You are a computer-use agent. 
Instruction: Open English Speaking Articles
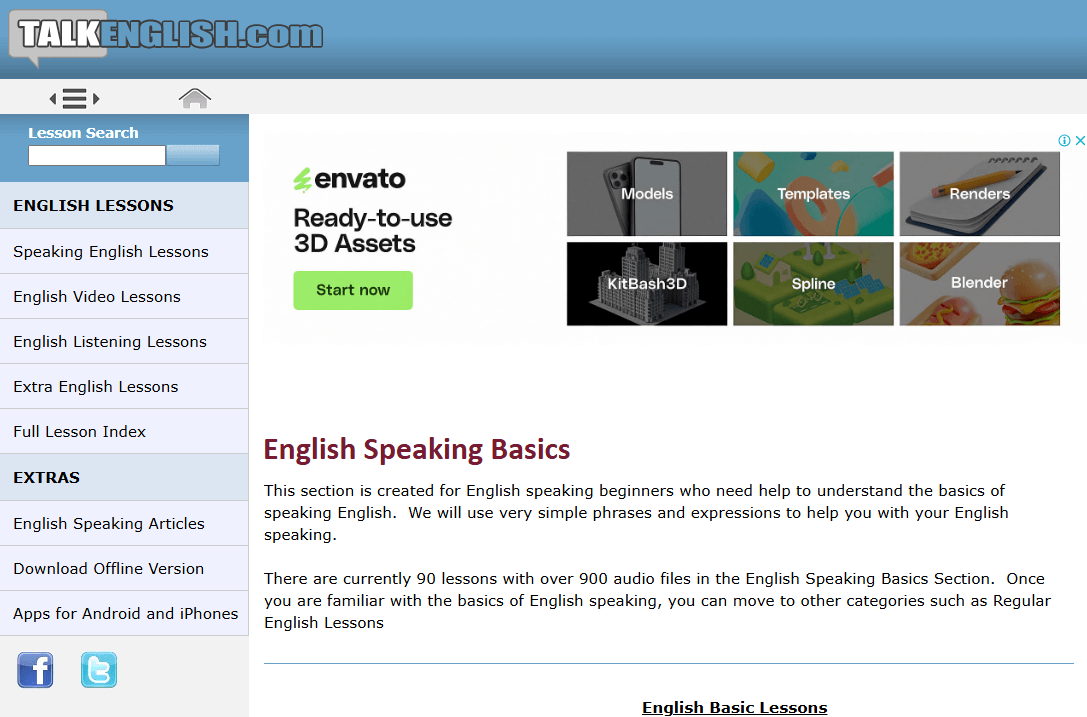[x=124, y=524]
